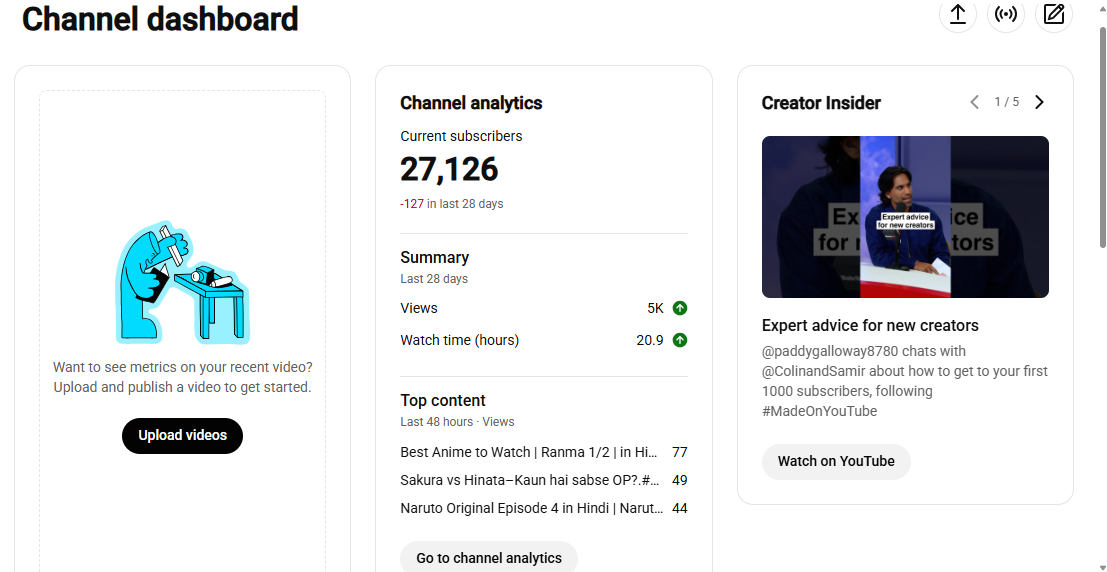The width and height of the screenshot is (1107, 572).
Task: Open Naruto Original Episode 4 video entry
Action: click(x=532, y=508)
